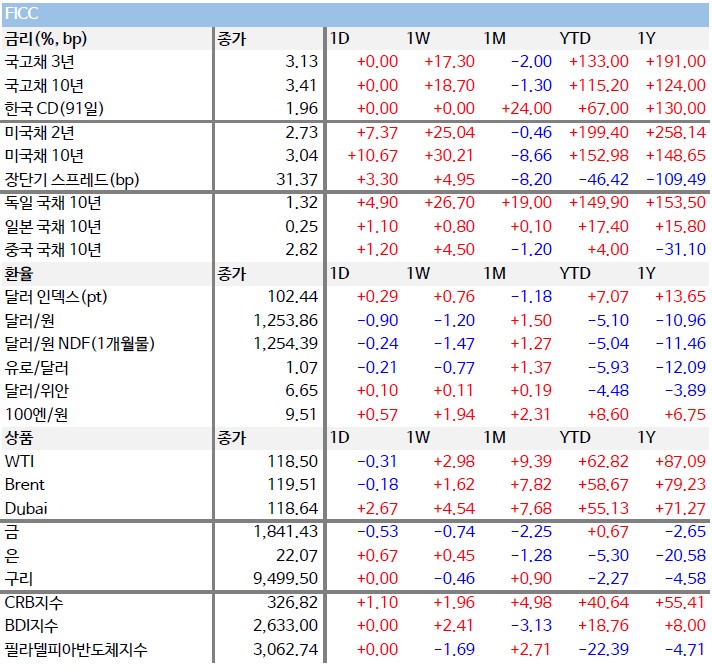Select closing value 31.37 for 장단기 스프레드
Image resolution: width=712 pixels, height=670 pixels.
(297, 179)
